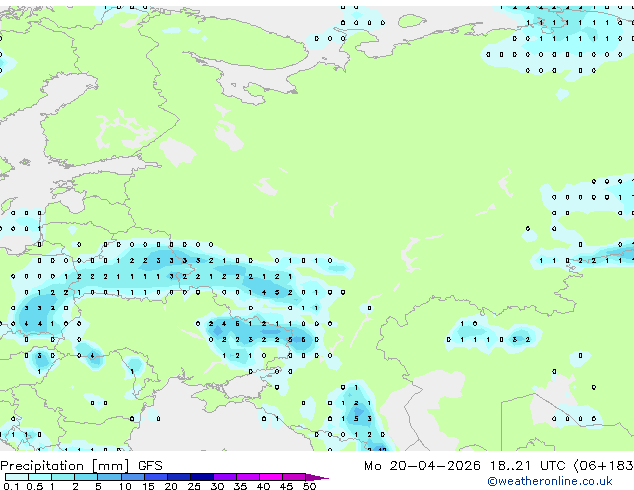The image size is (634, 490).
Task: Click the 15 to 20 mm legend swatch
Action: pos(156,477)
